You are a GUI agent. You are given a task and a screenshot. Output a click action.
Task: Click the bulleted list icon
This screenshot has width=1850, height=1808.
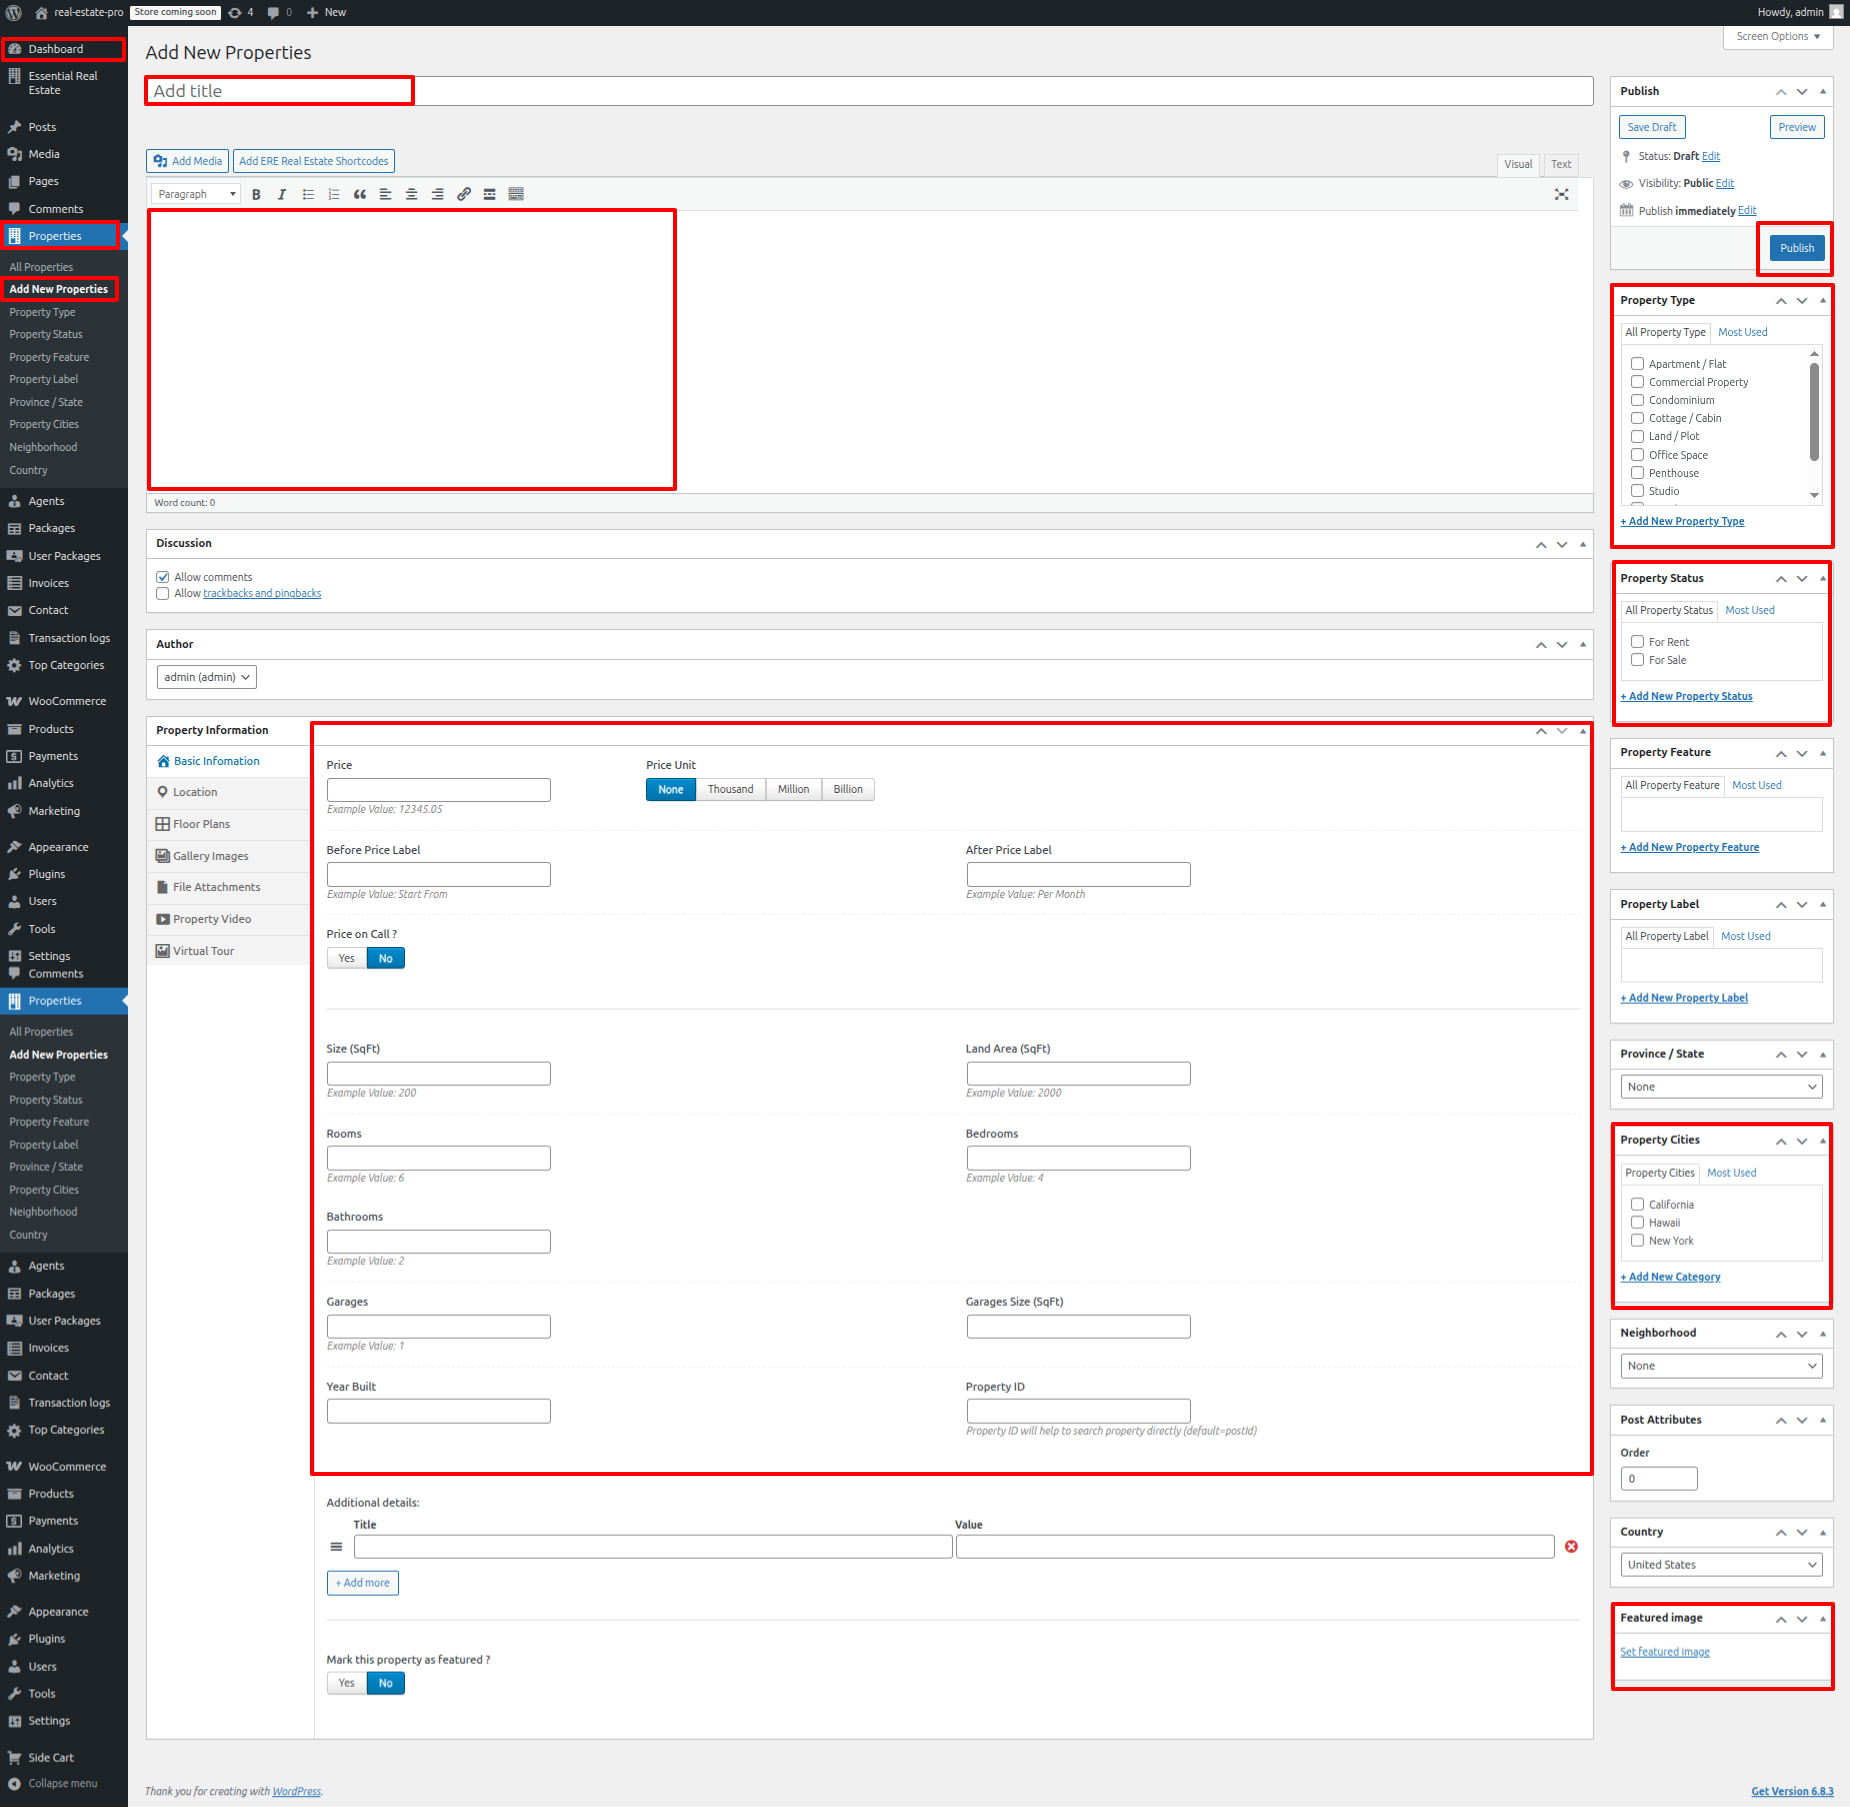click(308, 195)
